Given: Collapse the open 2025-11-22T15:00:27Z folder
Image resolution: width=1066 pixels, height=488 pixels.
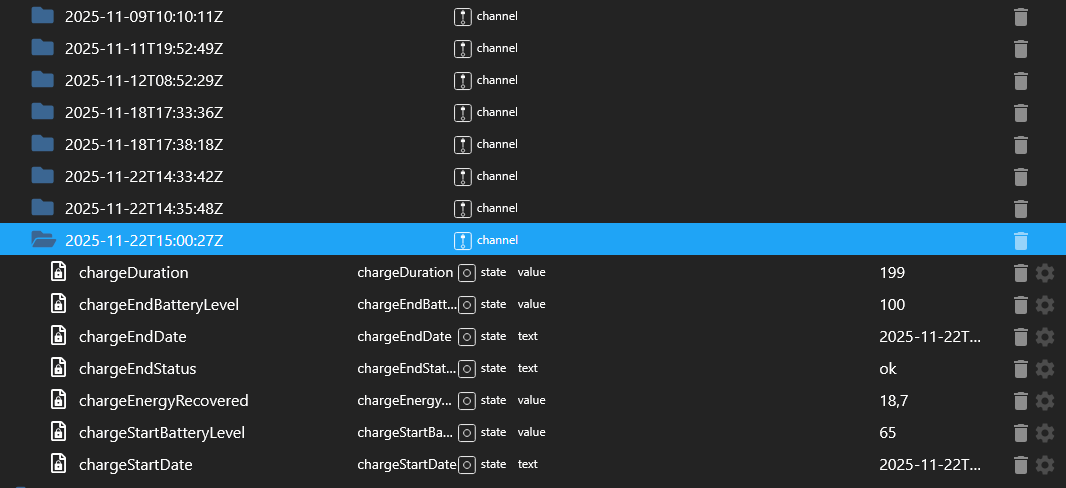Looking at the screenshot, I should [42, 240].
